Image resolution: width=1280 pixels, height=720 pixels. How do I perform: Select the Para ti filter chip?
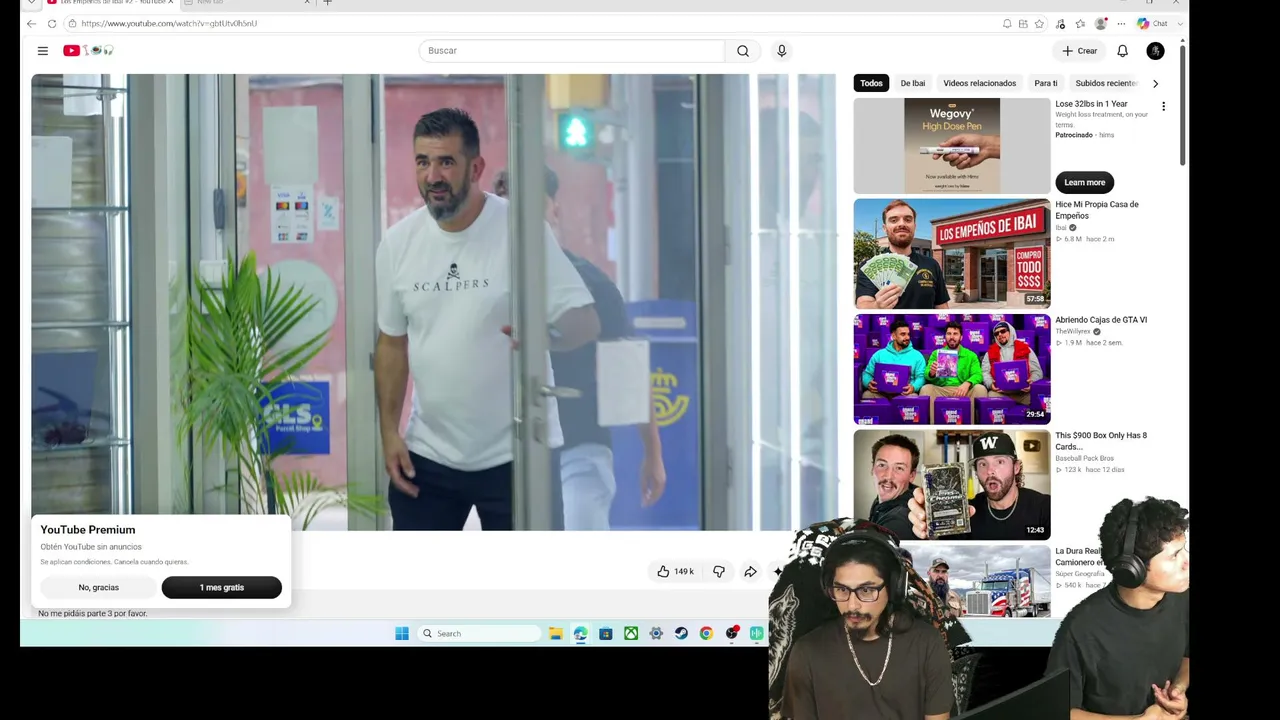[x=1045, y=83]
